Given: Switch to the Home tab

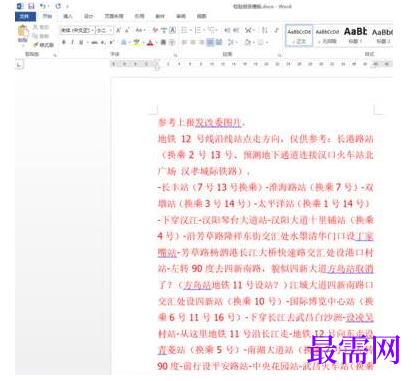Looking at the screenshot, I should [47, 16].
